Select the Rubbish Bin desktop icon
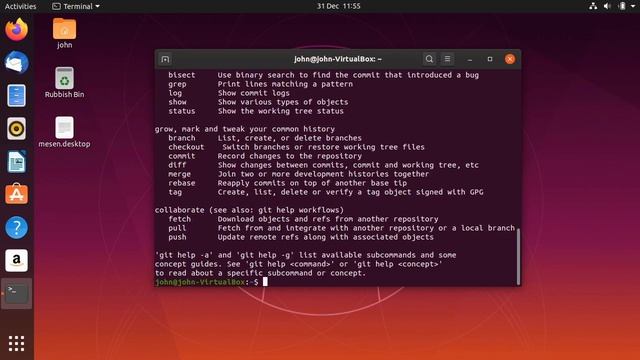640x360 pixels. coord(64,82)
